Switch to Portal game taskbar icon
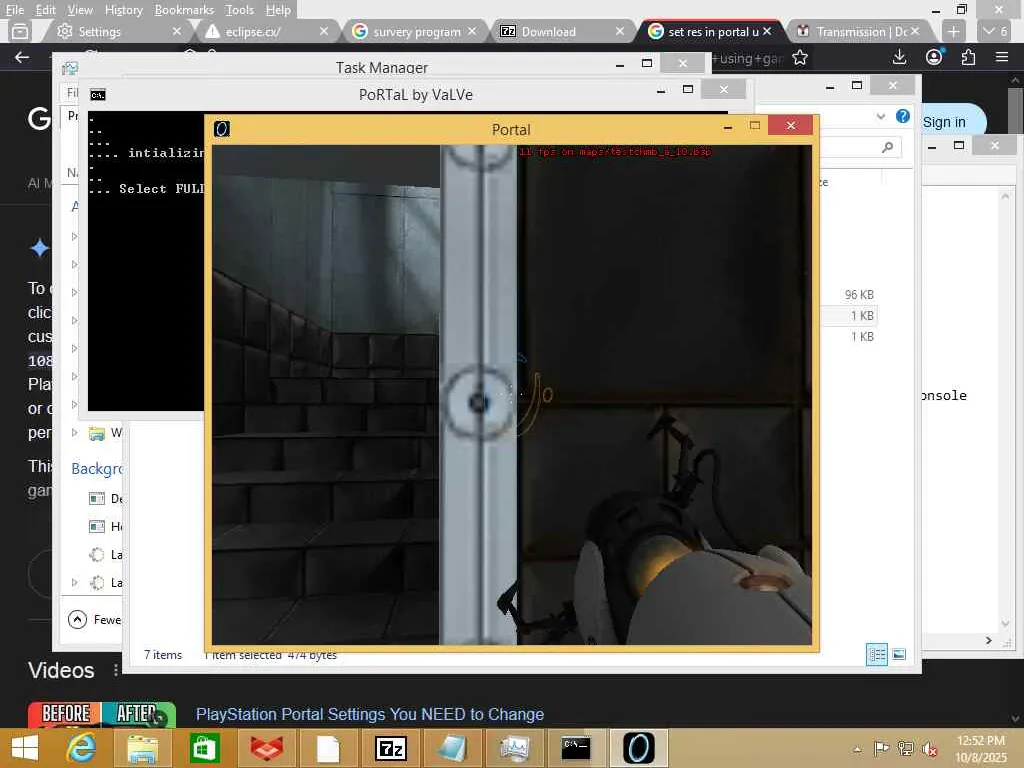Viewport: 1024px width, 768px height. pos(638,748)
